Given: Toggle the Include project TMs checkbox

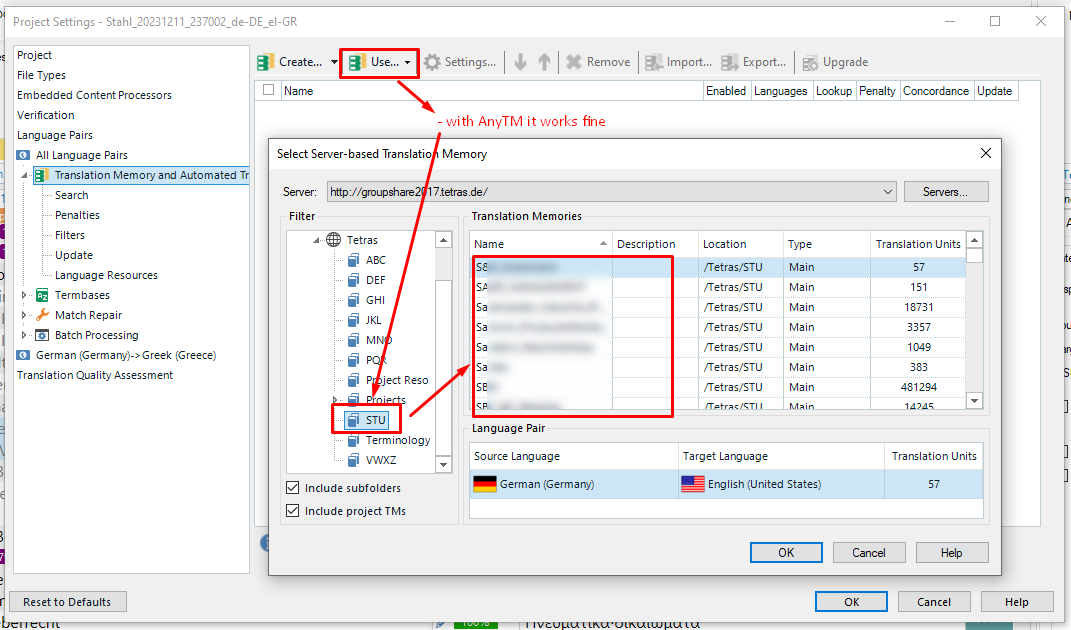Looking at the screenshot, I should [x=293, y=510].
